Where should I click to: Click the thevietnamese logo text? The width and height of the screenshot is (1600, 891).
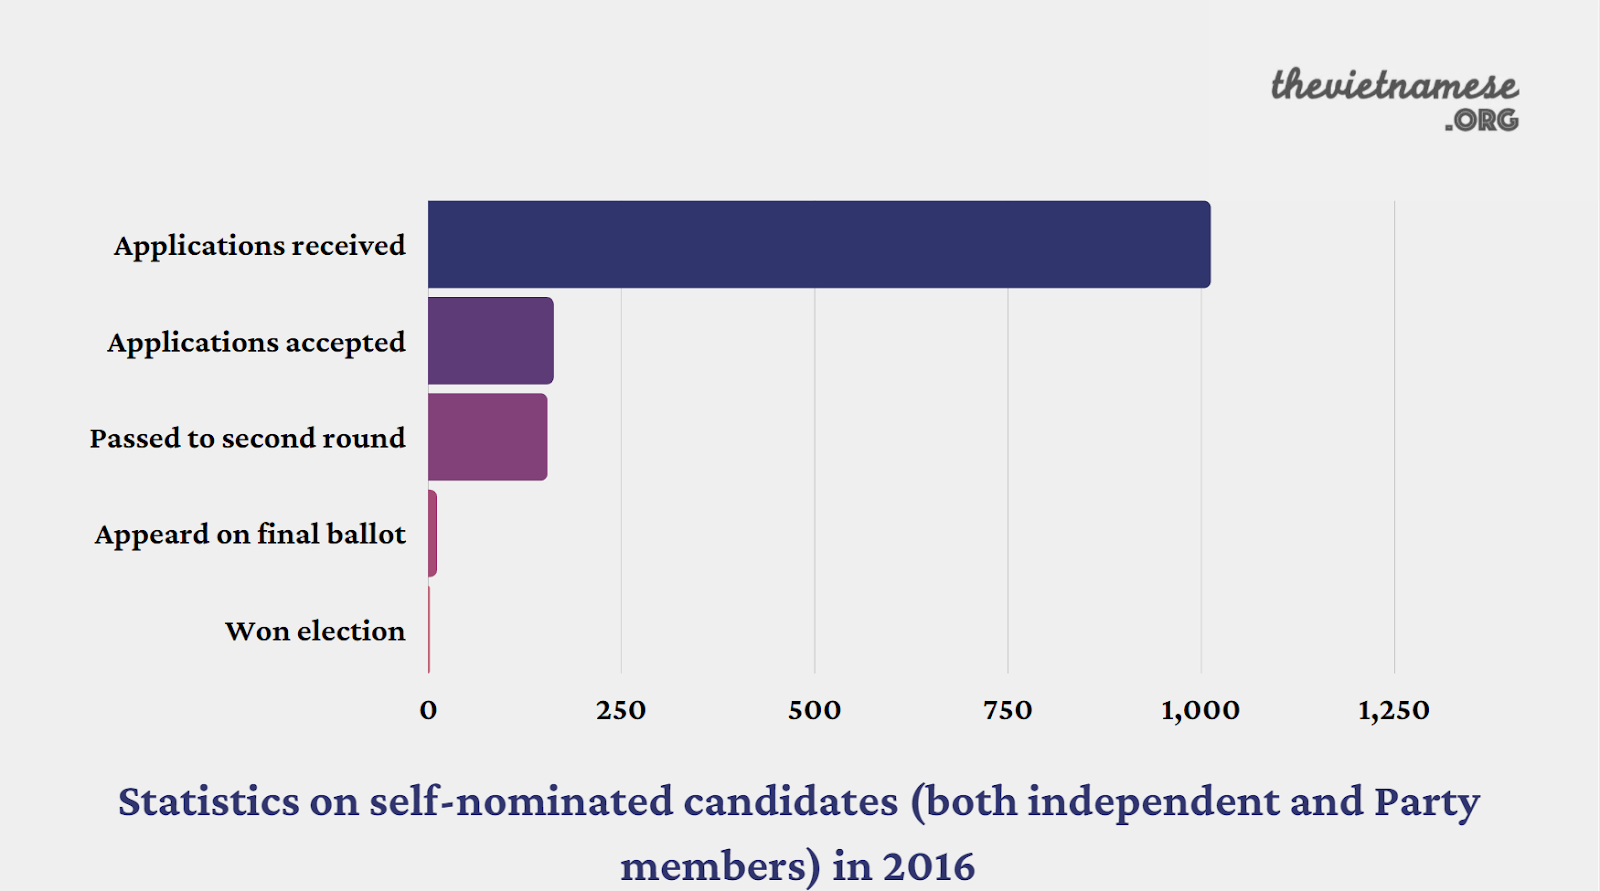(1394, 85)
